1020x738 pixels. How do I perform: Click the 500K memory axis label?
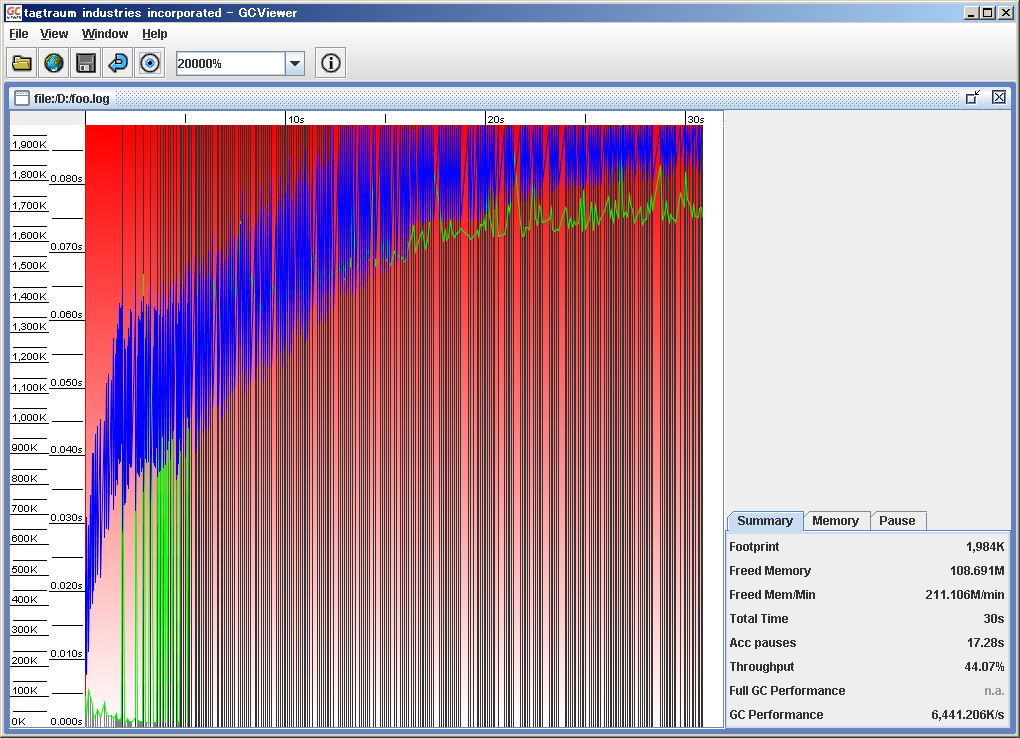[25, 569]
